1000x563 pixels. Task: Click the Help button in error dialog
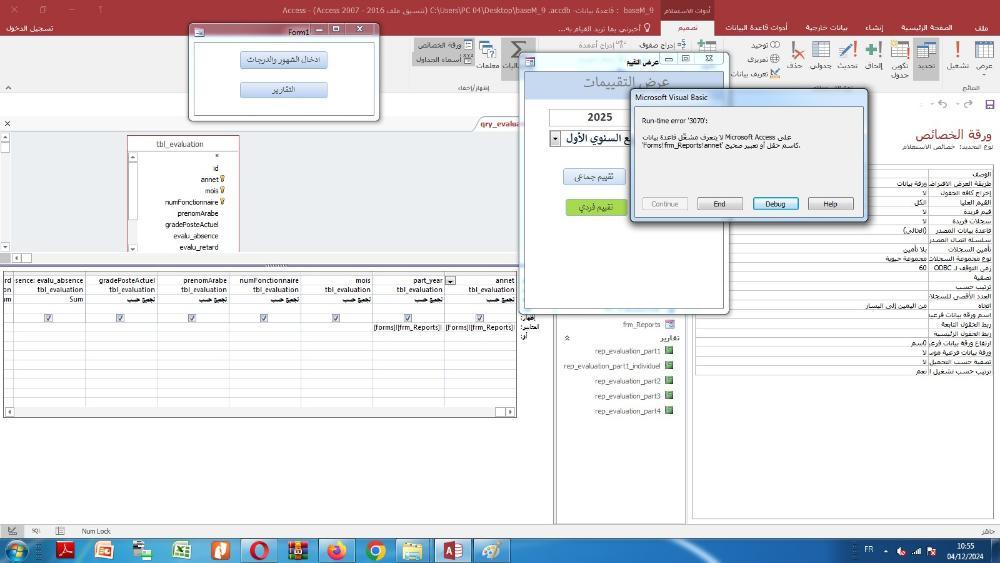830,204
